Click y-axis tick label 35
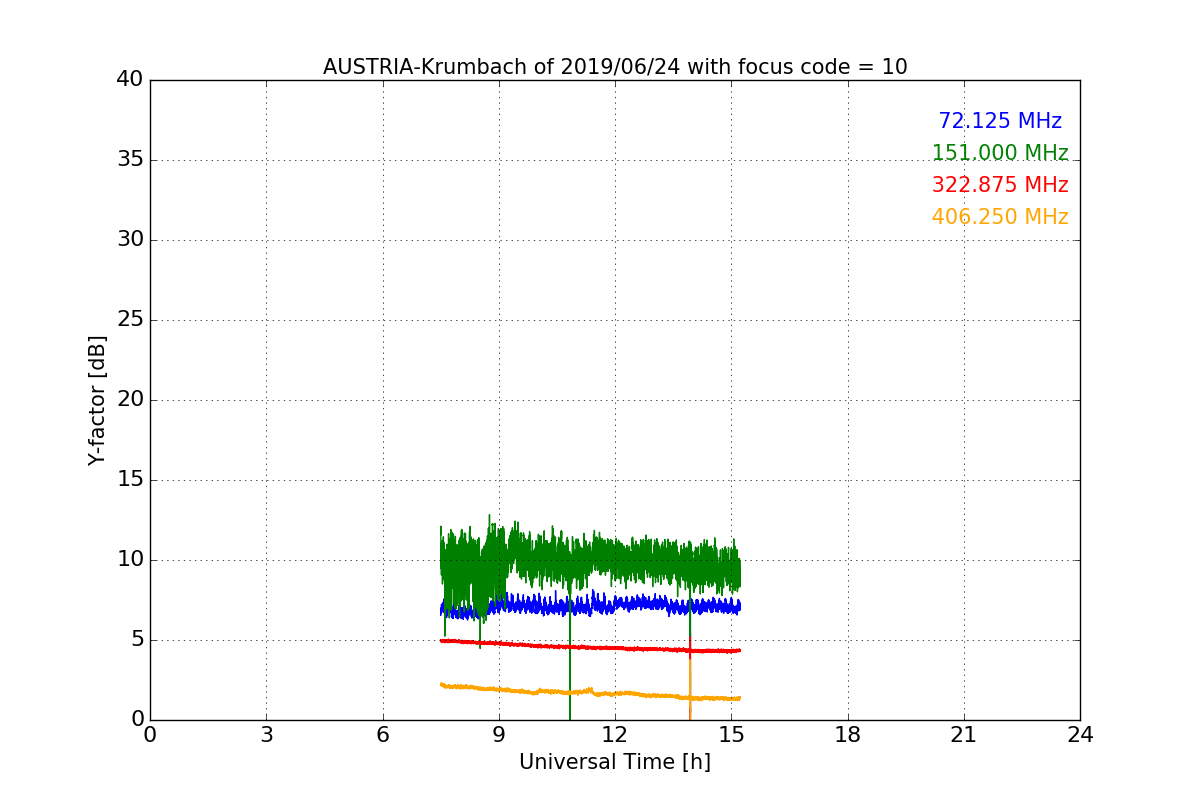The width and height of the screenshot is (1200, 800). [x=130, y=160]
